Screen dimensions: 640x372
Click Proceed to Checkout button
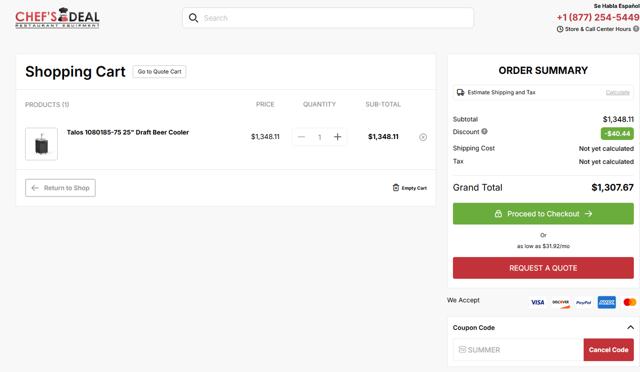(x=543, y=214)
